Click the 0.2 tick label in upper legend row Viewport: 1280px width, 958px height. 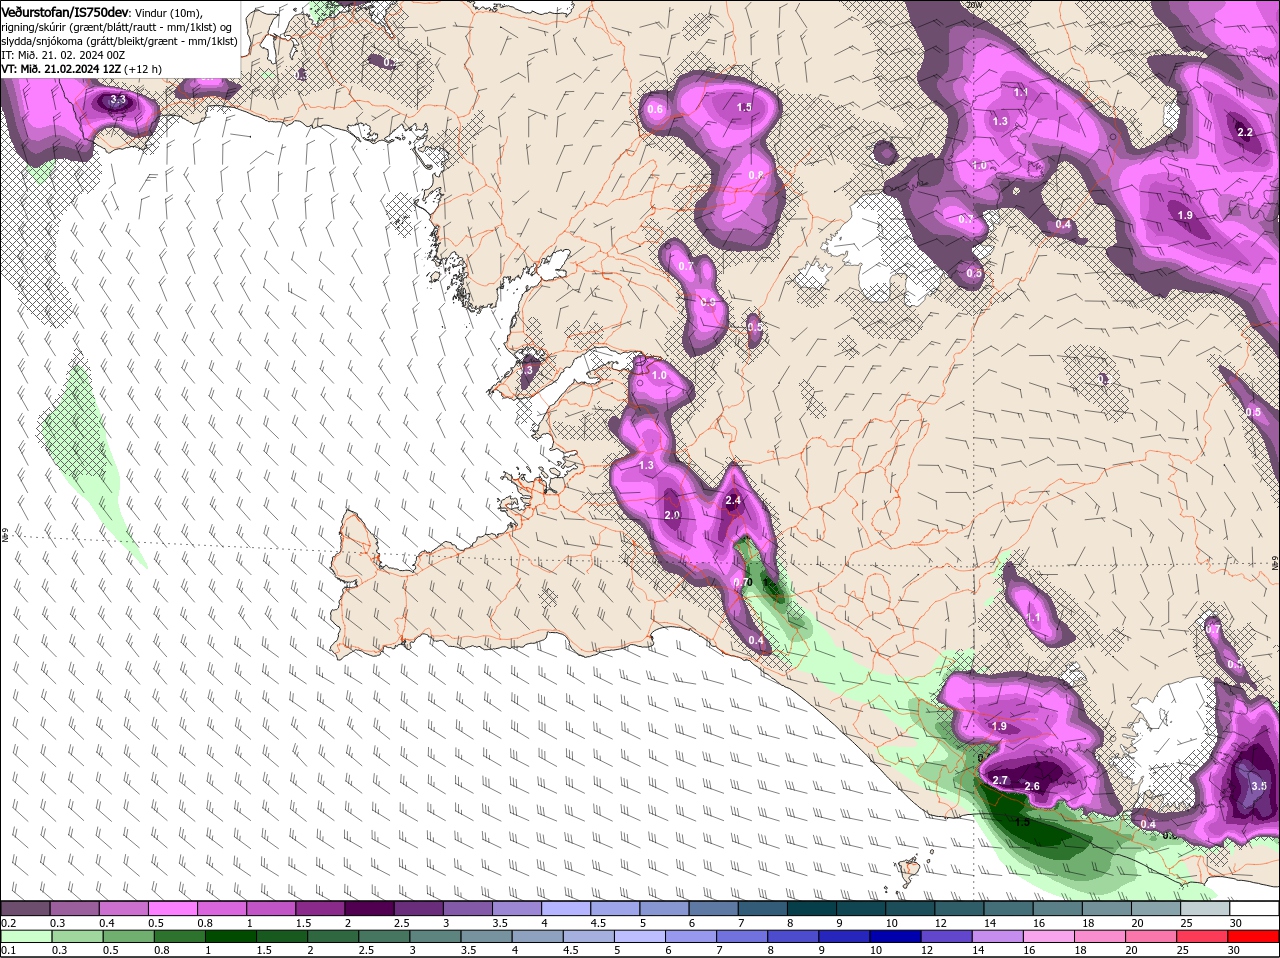point(8,923)
